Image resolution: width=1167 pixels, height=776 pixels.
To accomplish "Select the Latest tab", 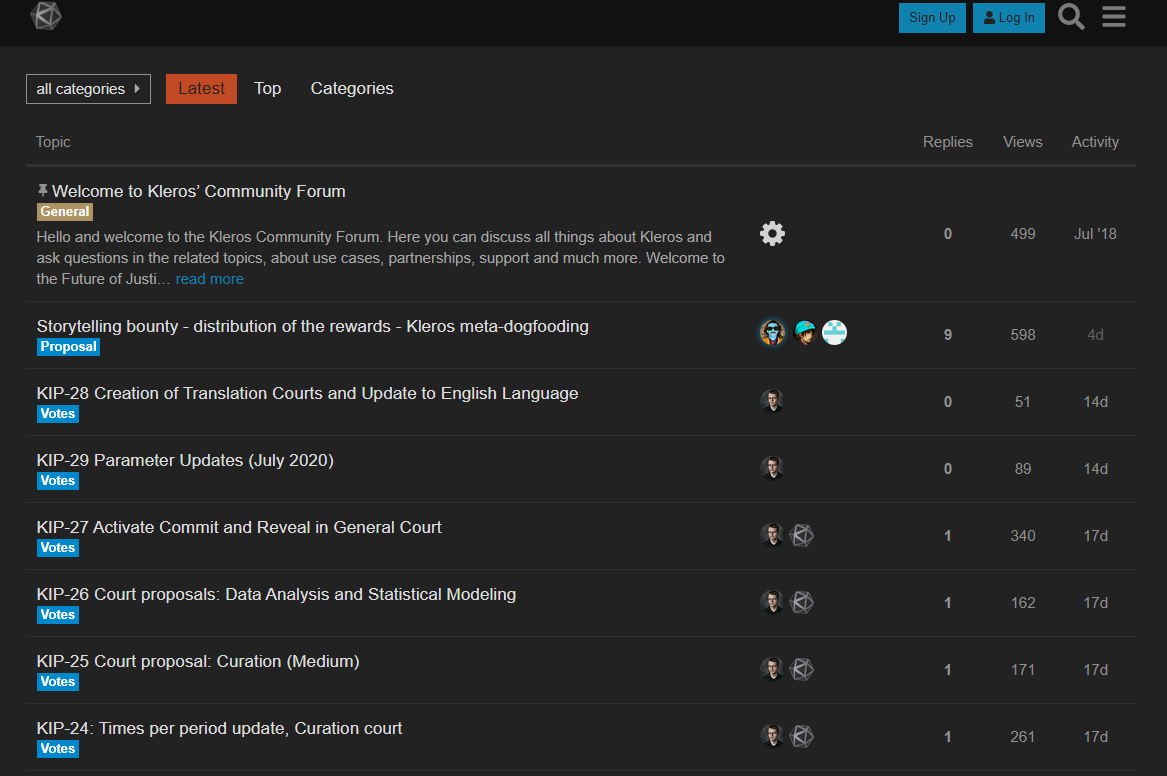I will coord(201,89).
